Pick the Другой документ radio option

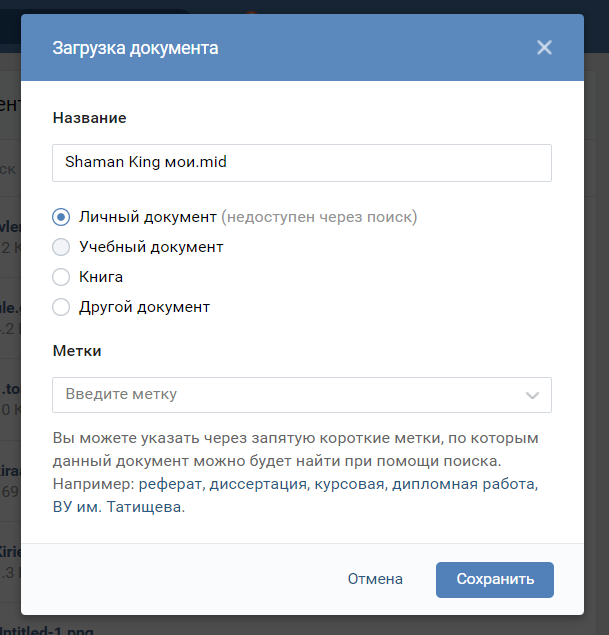(61, 307)
